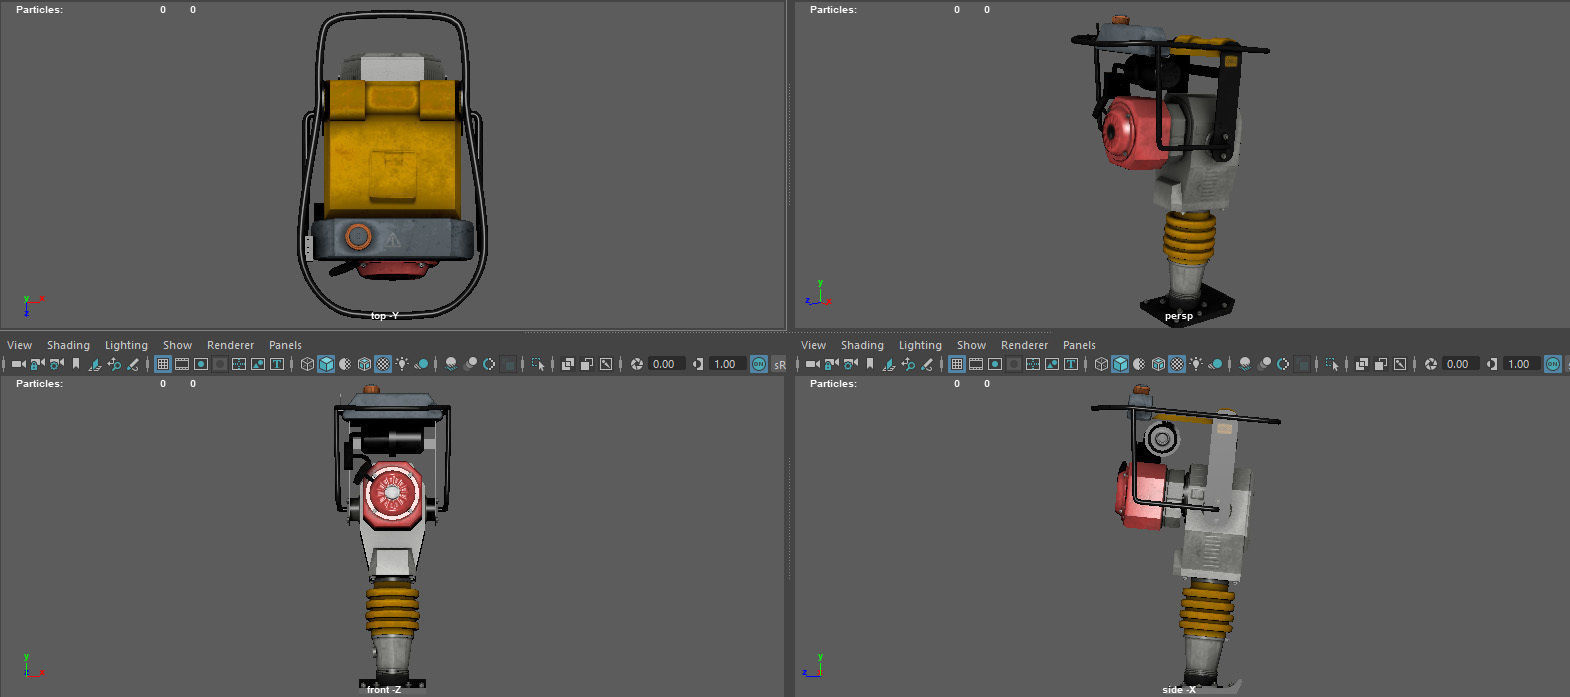Open Lighting menu in front view panel
Screen dimensions: 1570x697
[x=126, y=345]
